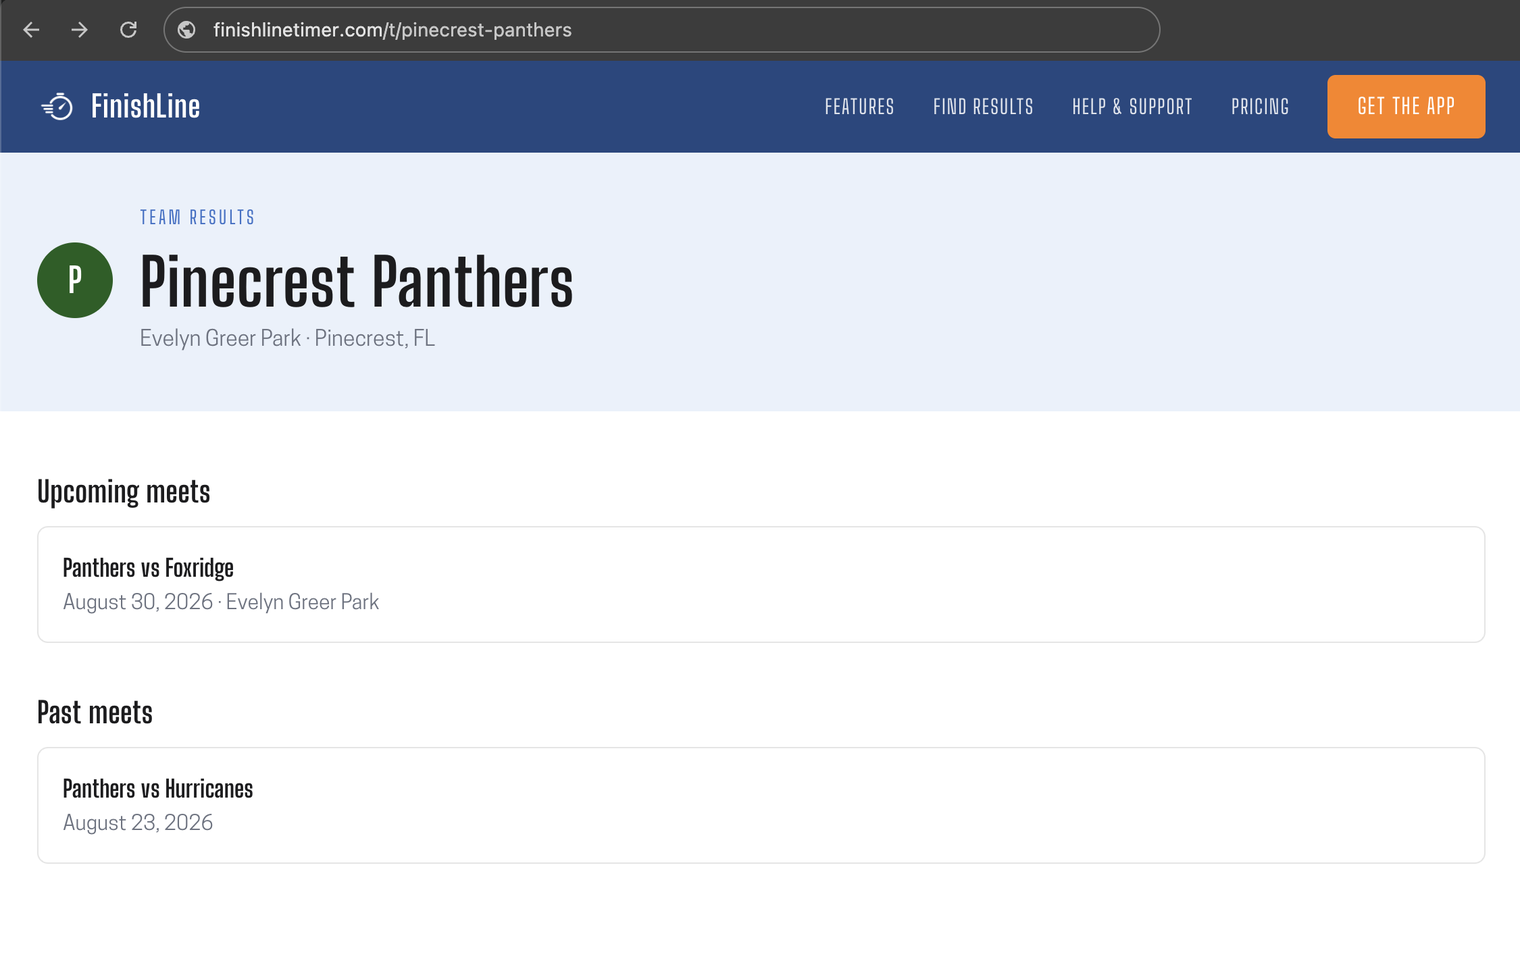Image resolution: width=1520 pixels, height=959 pixels.
Task: Open the Features menu item
Action: point(859,107)
